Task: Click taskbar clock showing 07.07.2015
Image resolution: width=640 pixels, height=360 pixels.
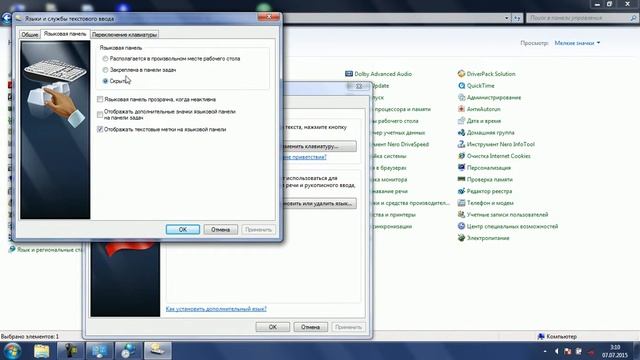Action: point(614,351)
